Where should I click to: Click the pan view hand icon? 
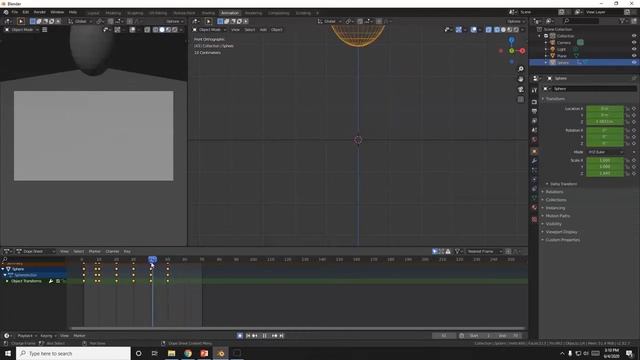point(521,79)
